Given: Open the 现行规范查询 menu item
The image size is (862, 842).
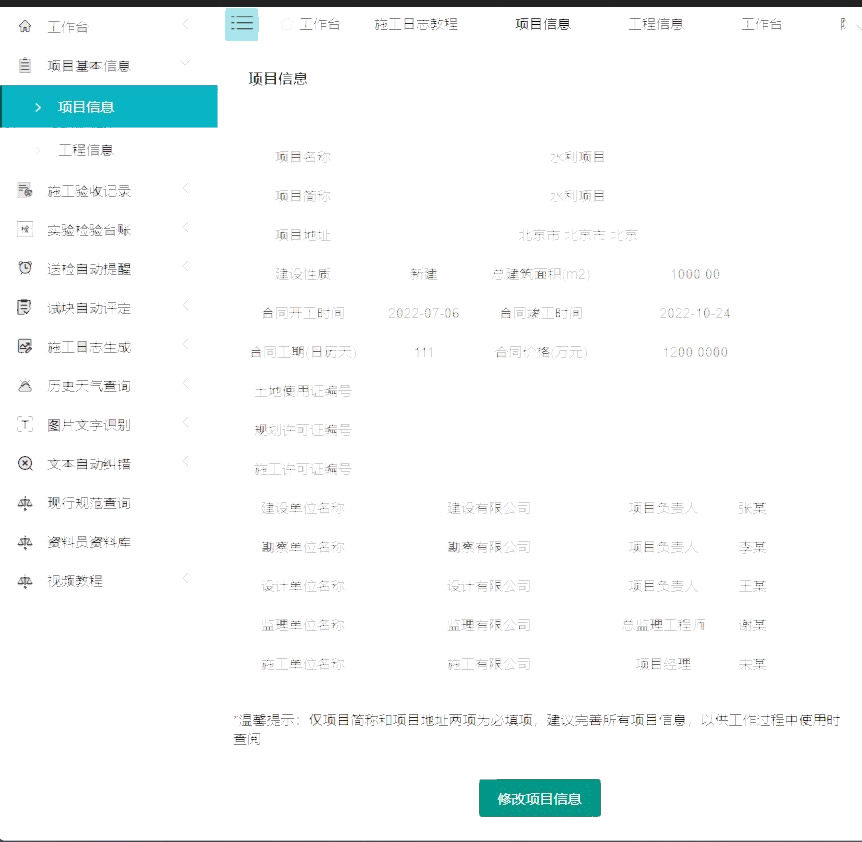Looking at the screenshot, I should [89, 503].
